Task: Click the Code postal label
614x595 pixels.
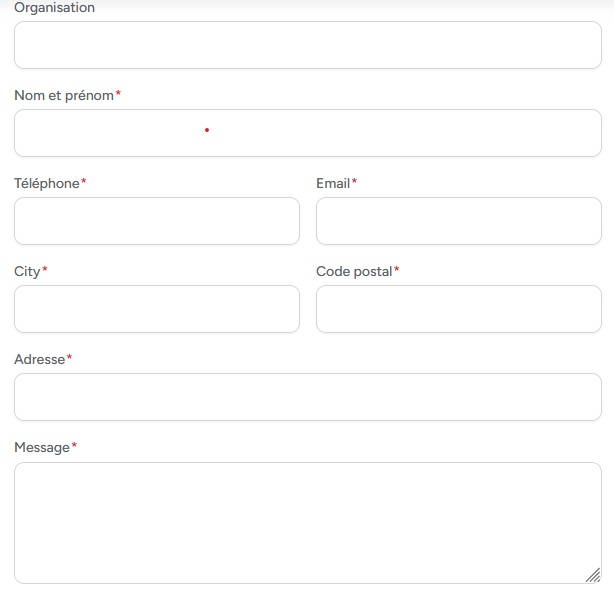Action: click(354, 271)
